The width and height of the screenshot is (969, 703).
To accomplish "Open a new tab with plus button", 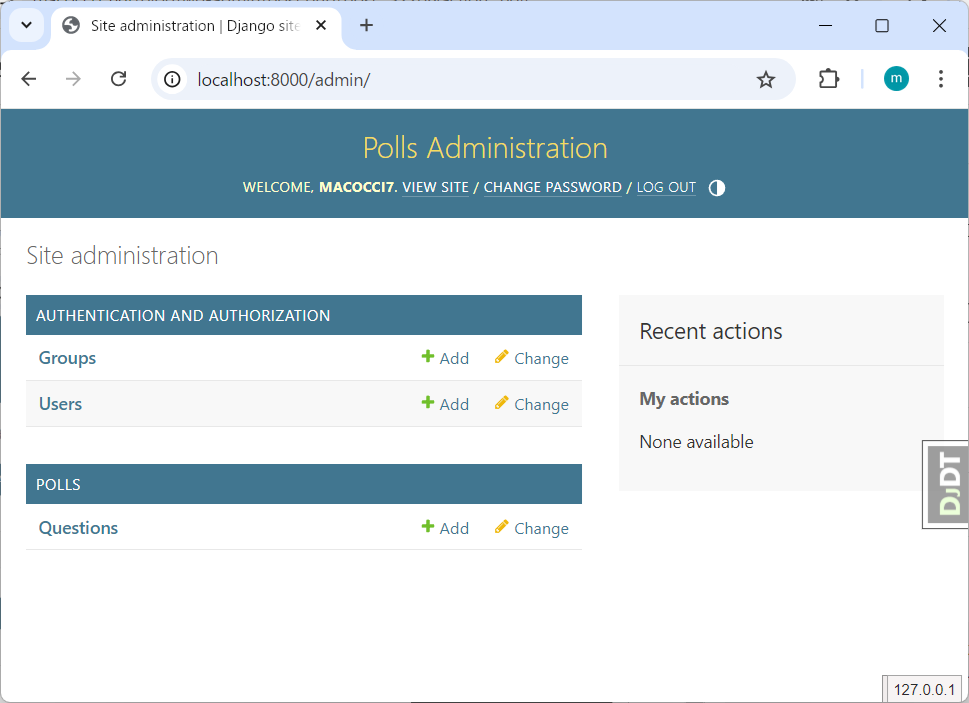I will (366, 26).
